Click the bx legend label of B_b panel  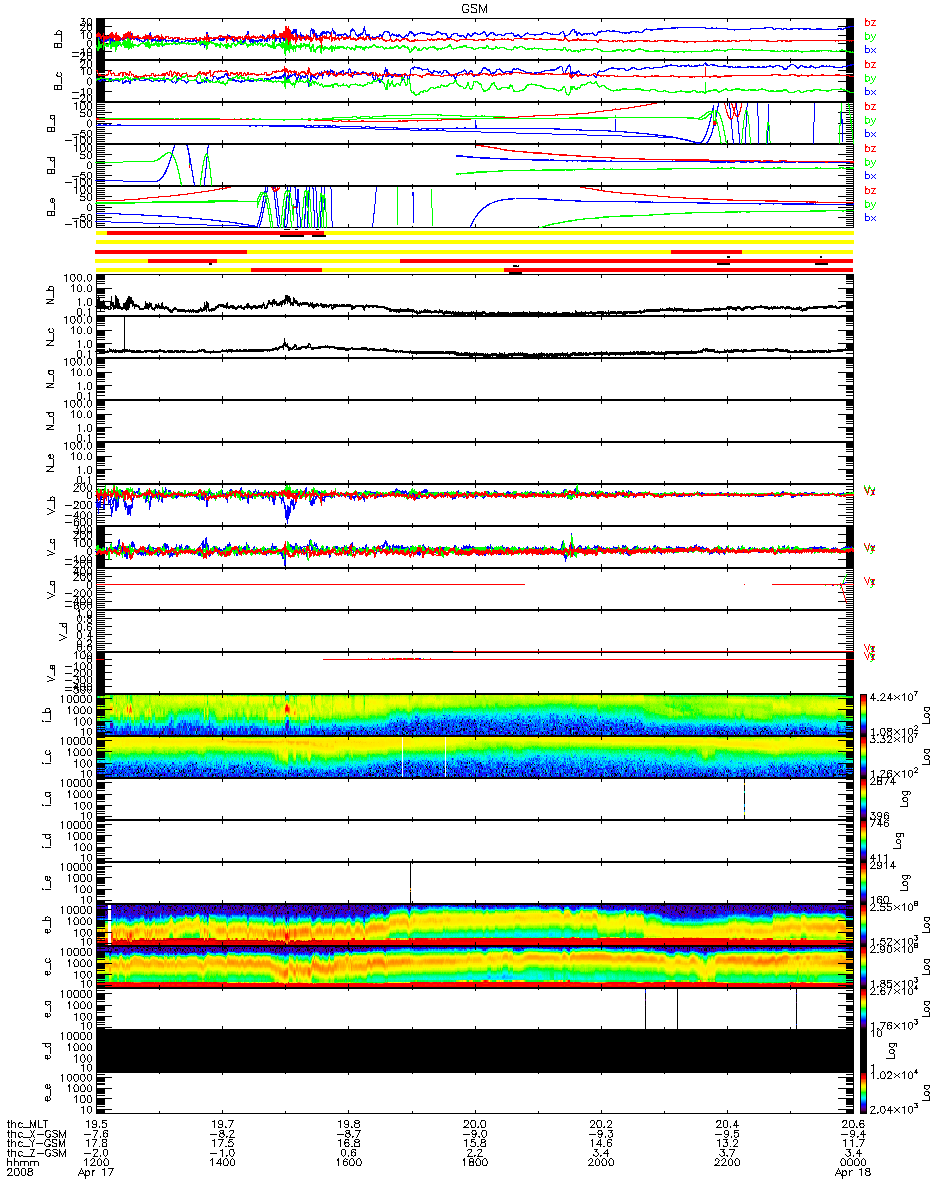point(870,49)
